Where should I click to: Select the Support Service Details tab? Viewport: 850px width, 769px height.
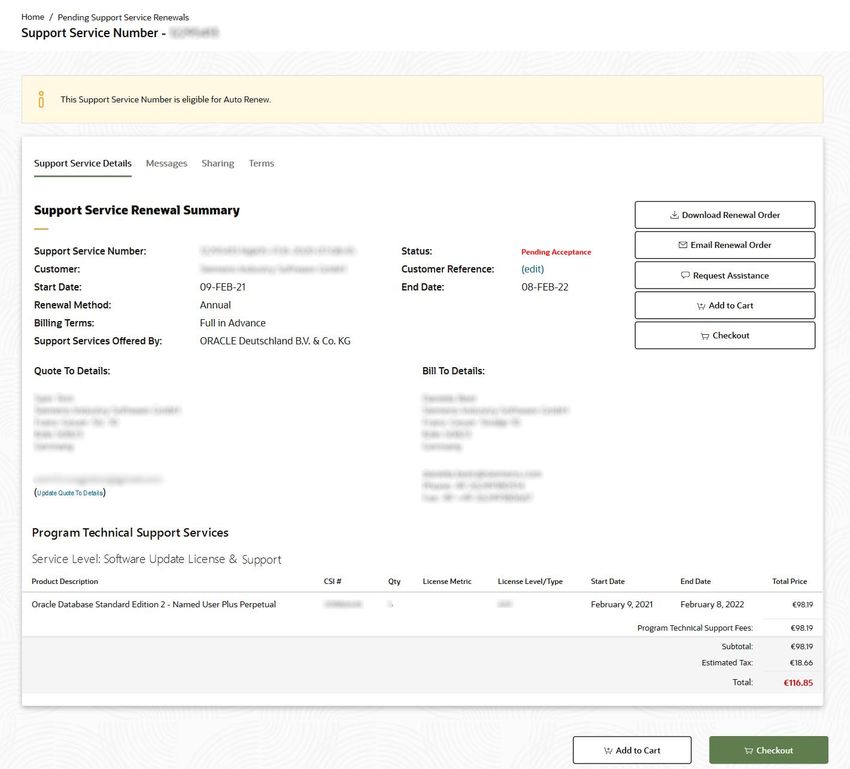(x=82, y=163)
